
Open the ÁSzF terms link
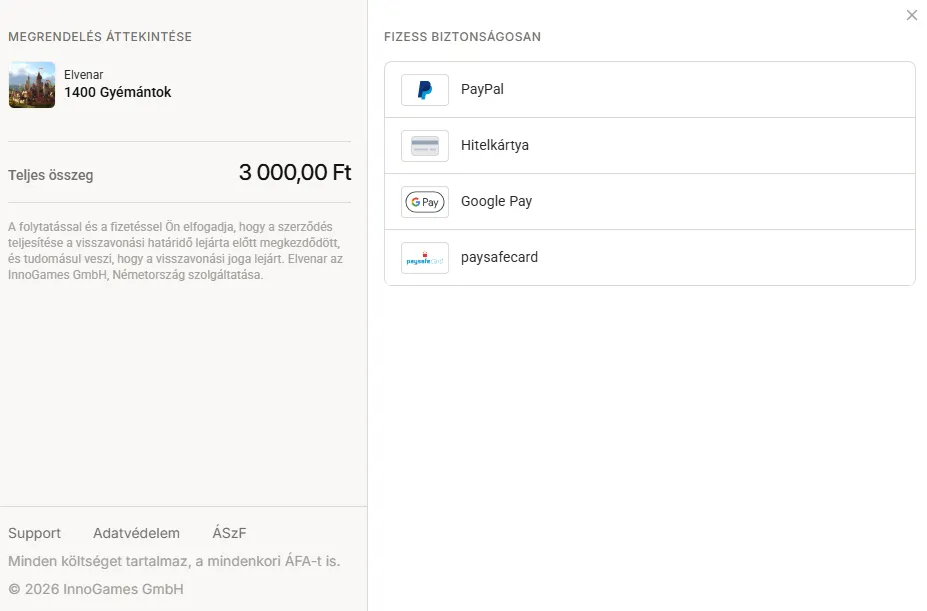click(x=229, y=532)
